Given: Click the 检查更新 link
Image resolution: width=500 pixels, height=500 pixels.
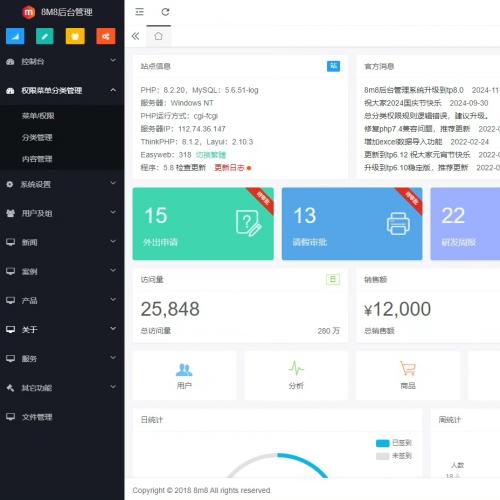Looking at the screenshot, I should click(x=191, y=168).
